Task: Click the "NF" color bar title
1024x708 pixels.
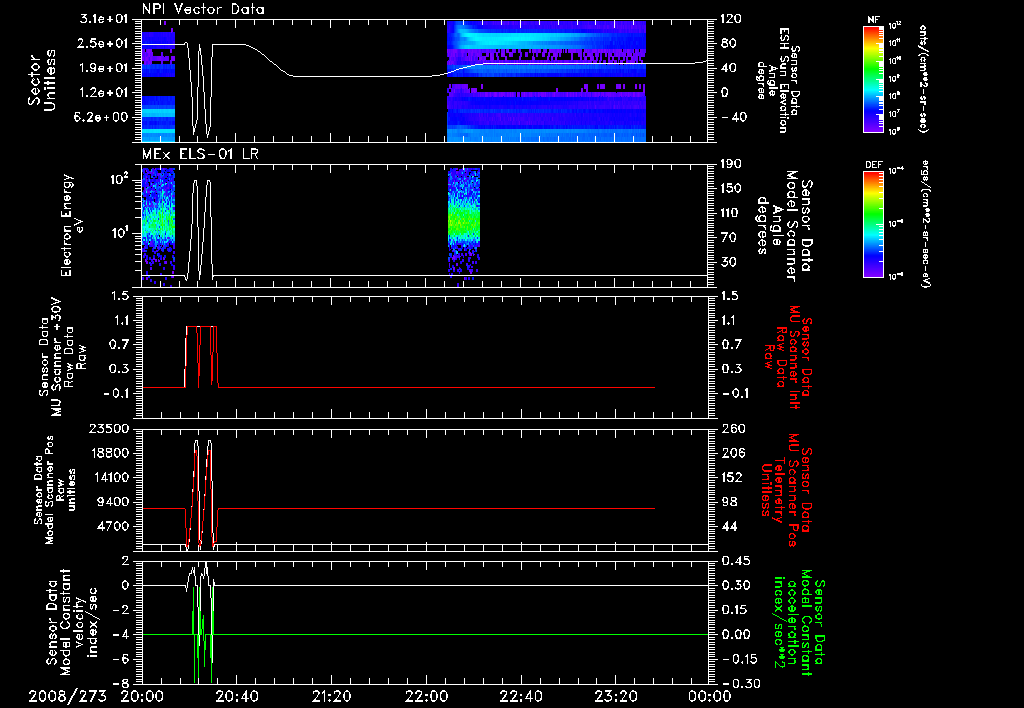Action: click(874, 20)
